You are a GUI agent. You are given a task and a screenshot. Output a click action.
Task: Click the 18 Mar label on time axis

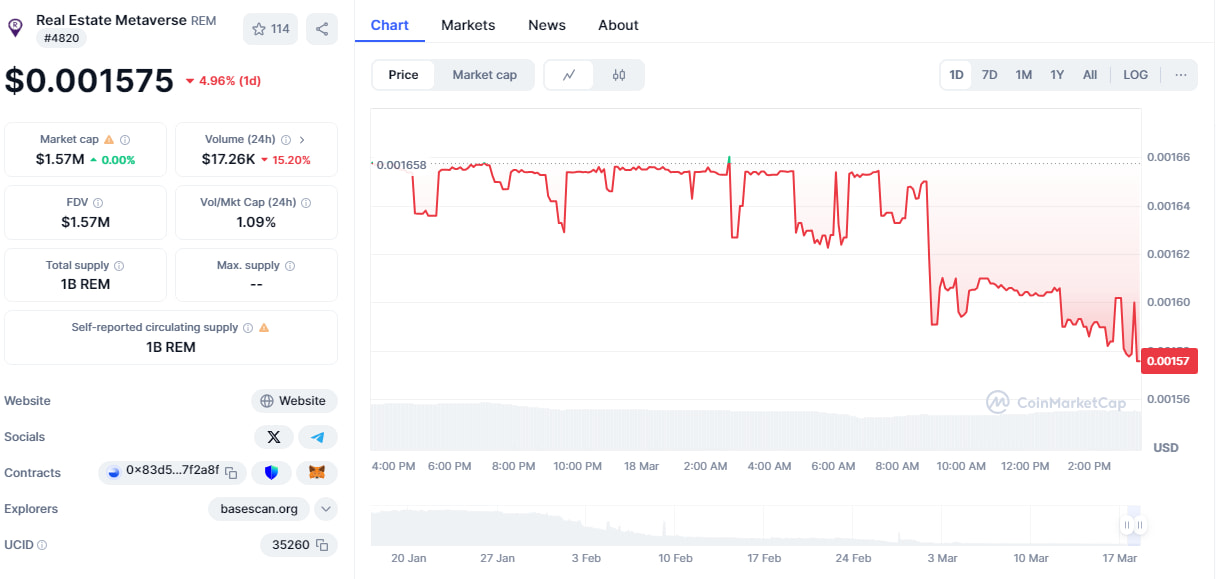coord(641,466)
